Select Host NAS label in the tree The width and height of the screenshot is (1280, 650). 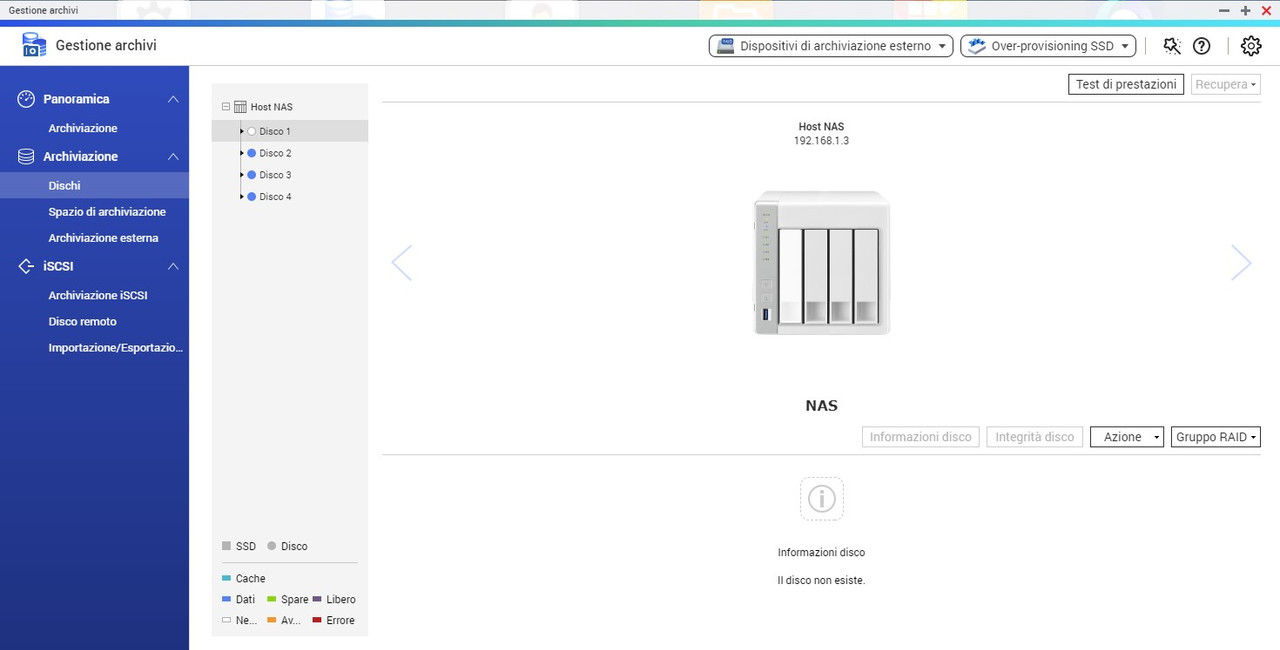tap(272, 107)
